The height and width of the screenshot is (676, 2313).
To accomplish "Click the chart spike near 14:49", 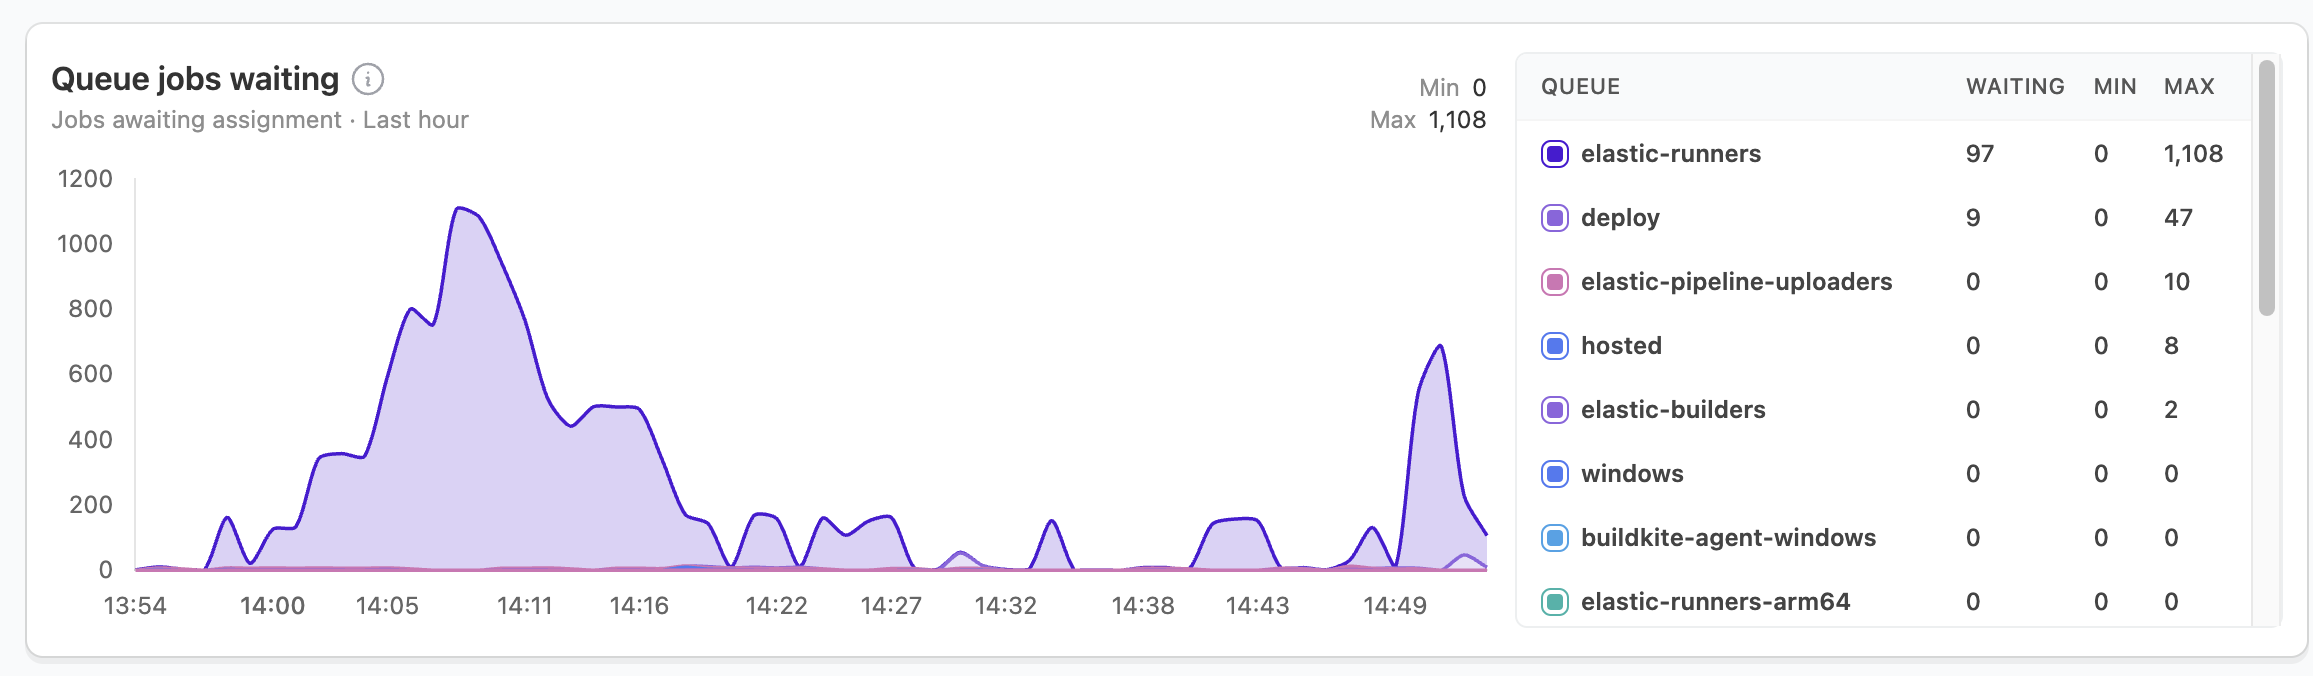I will (1439, 347).
